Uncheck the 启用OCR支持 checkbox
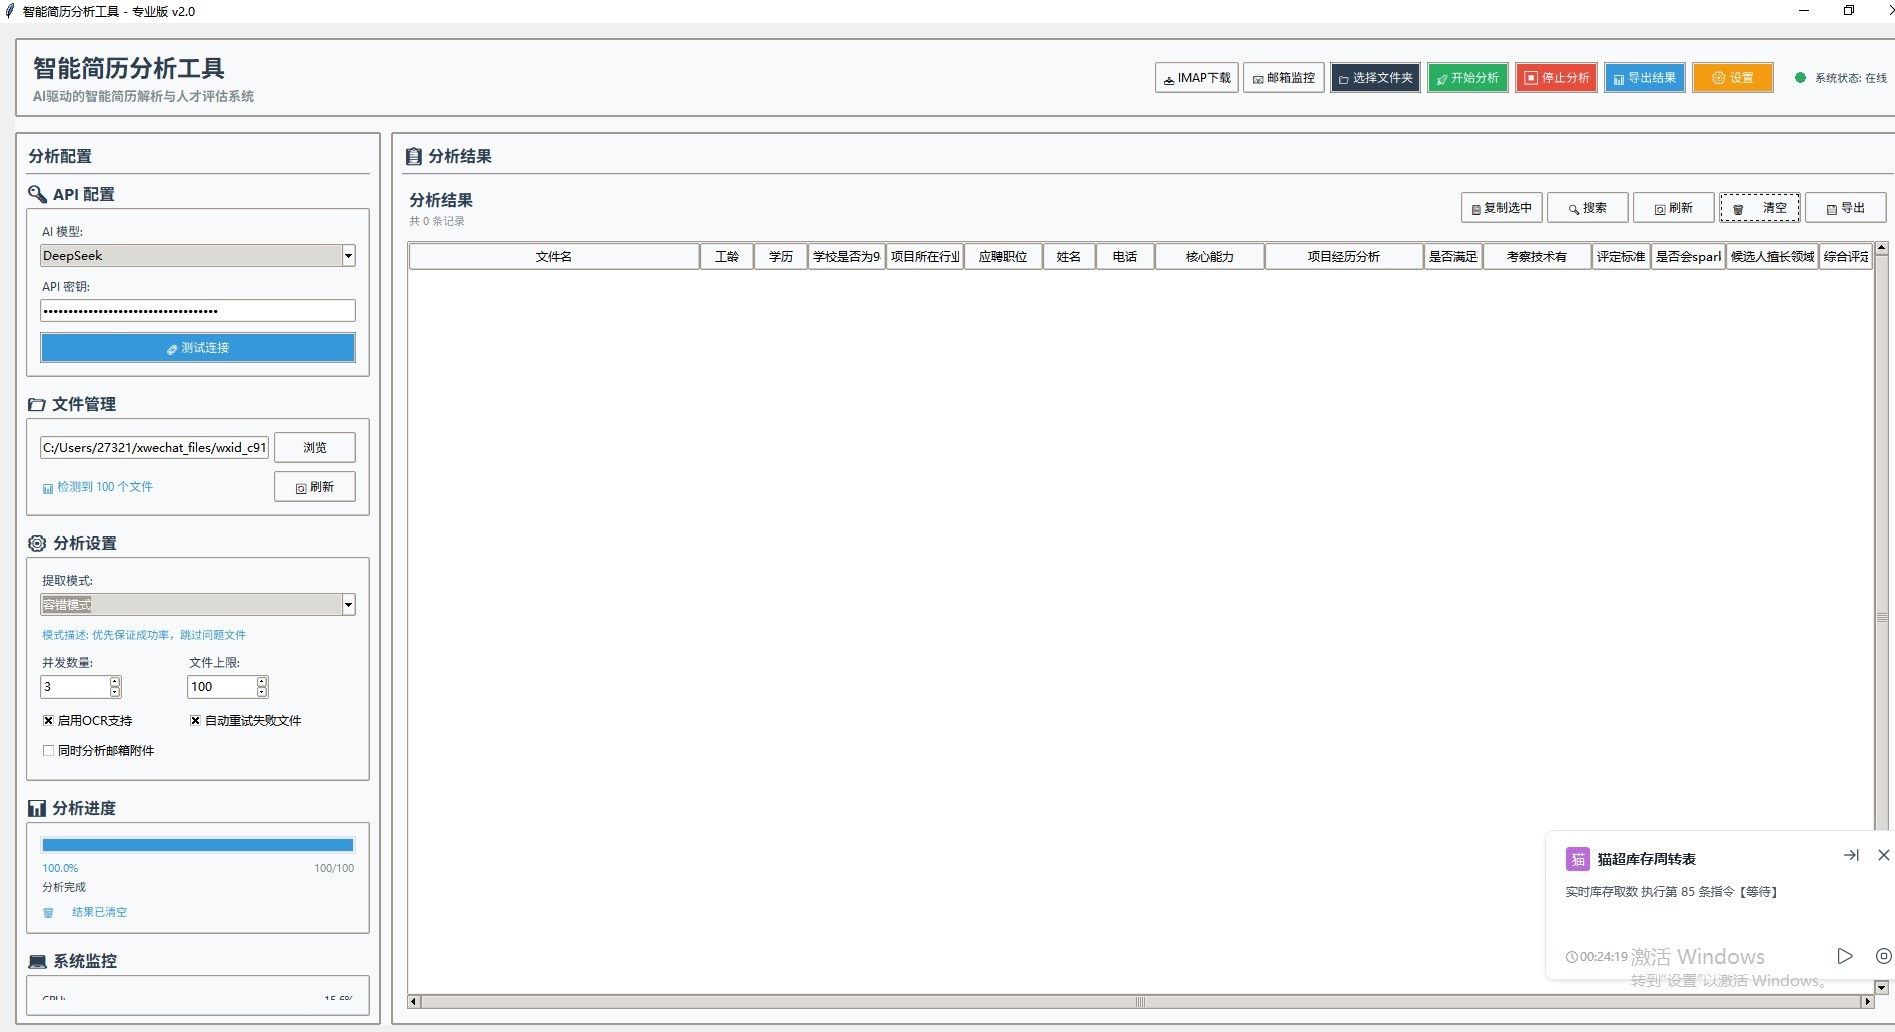This screenshot has width=1895, height=1032. [x=48, y=721]
